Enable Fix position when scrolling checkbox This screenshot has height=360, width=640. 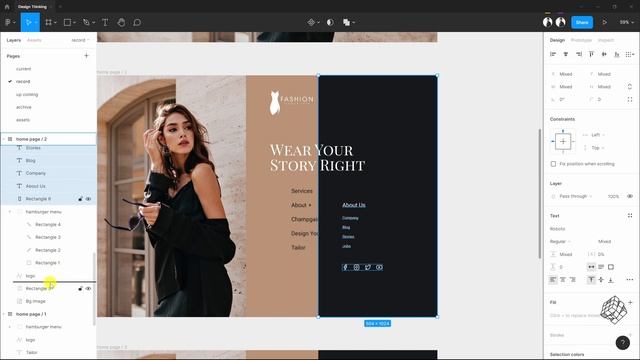tap(553, 164)
